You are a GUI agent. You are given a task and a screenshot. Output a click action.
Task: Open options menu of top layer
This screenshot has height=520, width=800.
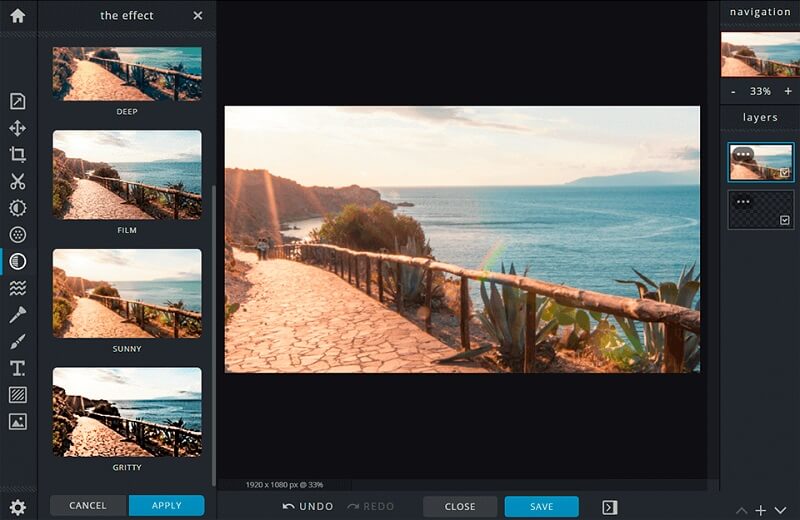coord(743,154)
